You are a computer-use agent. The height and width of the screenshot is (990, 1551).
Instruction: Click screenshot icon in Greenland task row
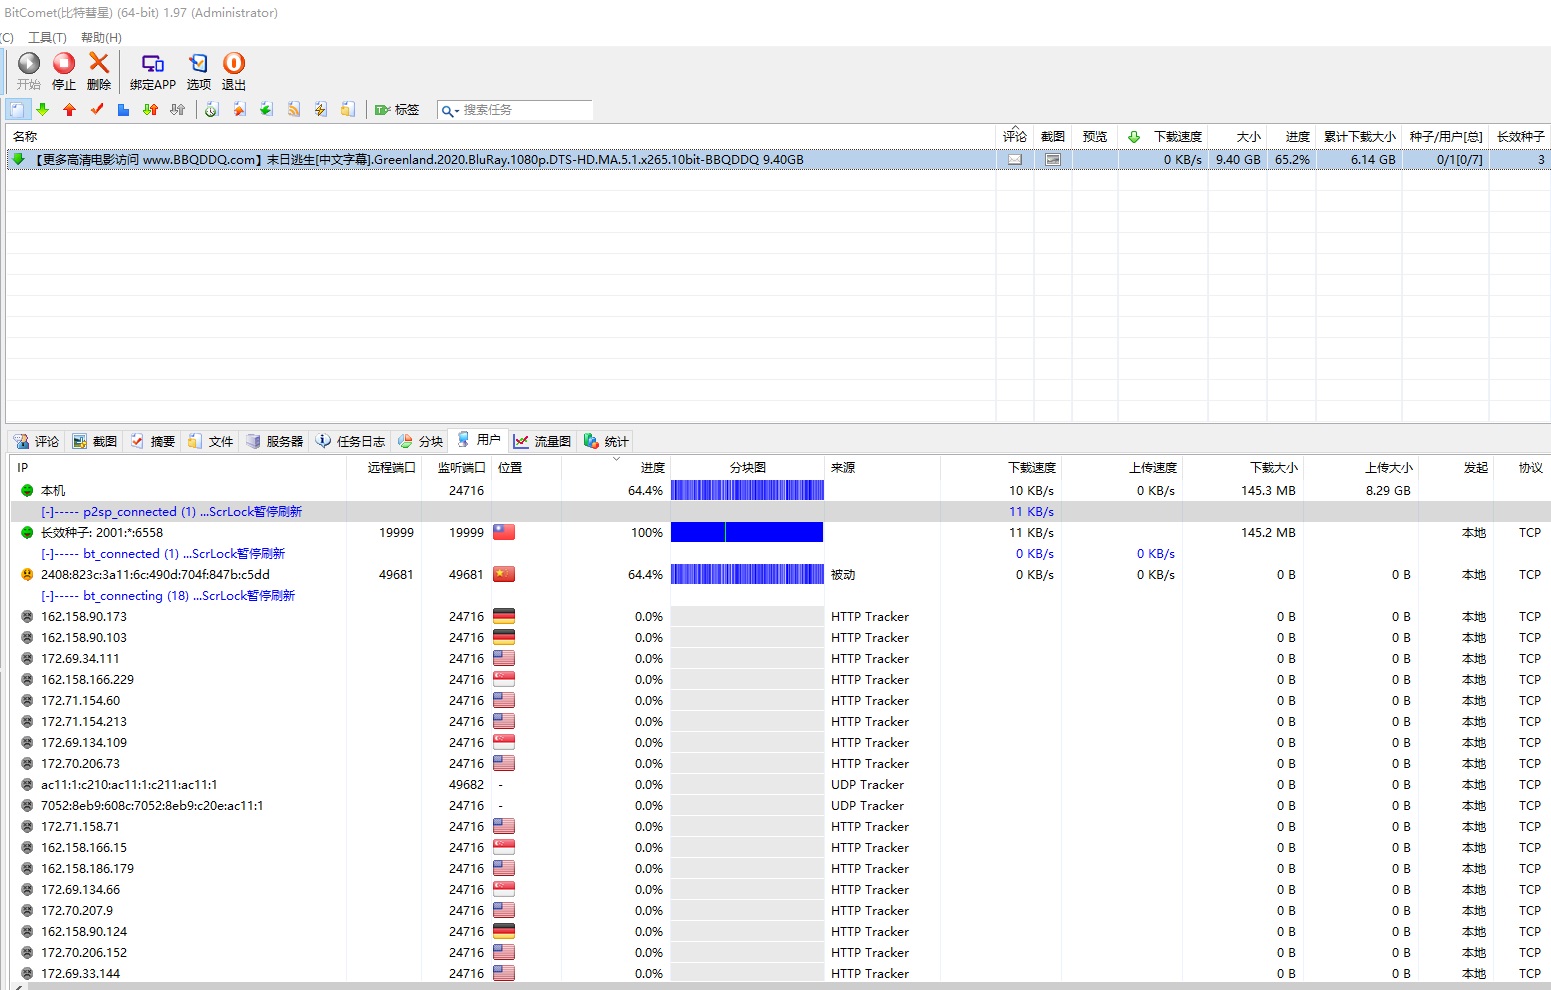[x=1053, y=160]
